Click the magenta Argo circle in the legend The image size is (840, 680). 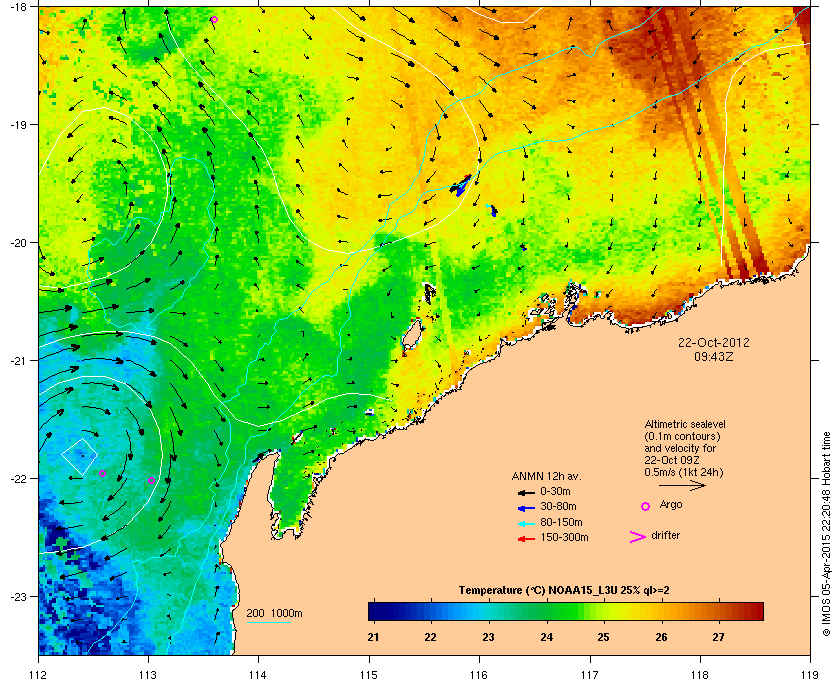(646, 506)
